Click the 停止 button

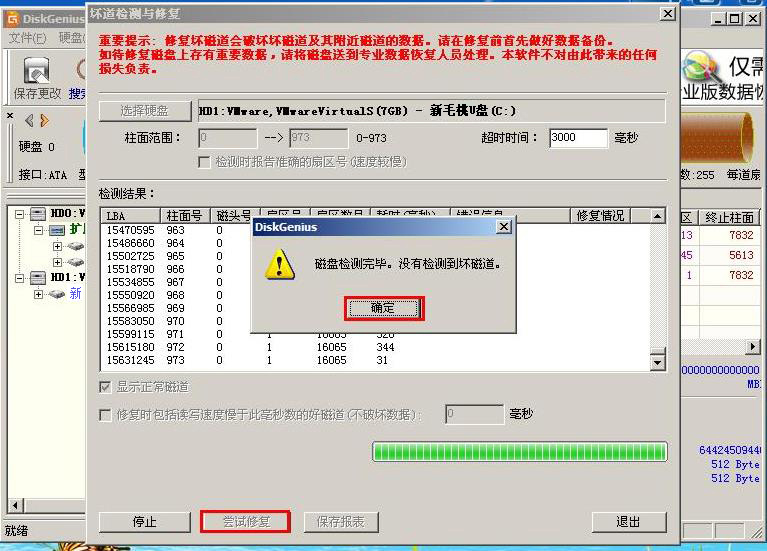coord(145,522)
